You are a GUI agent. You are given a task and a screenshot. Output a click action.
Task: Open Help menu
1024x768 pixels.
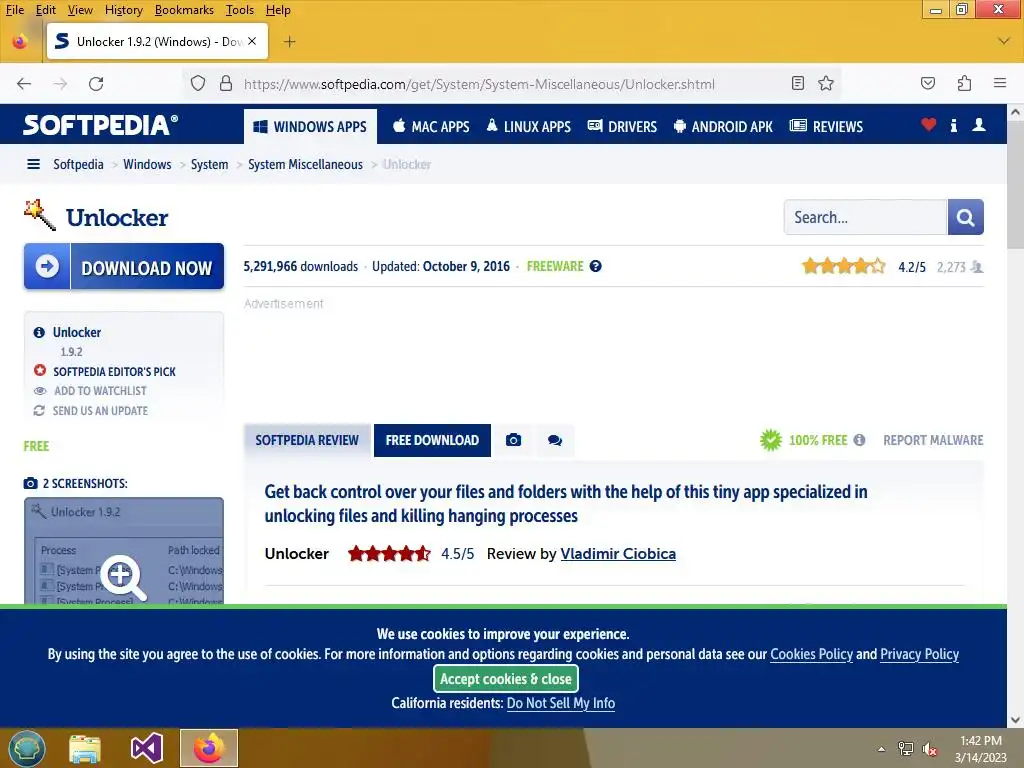point(278,10)
